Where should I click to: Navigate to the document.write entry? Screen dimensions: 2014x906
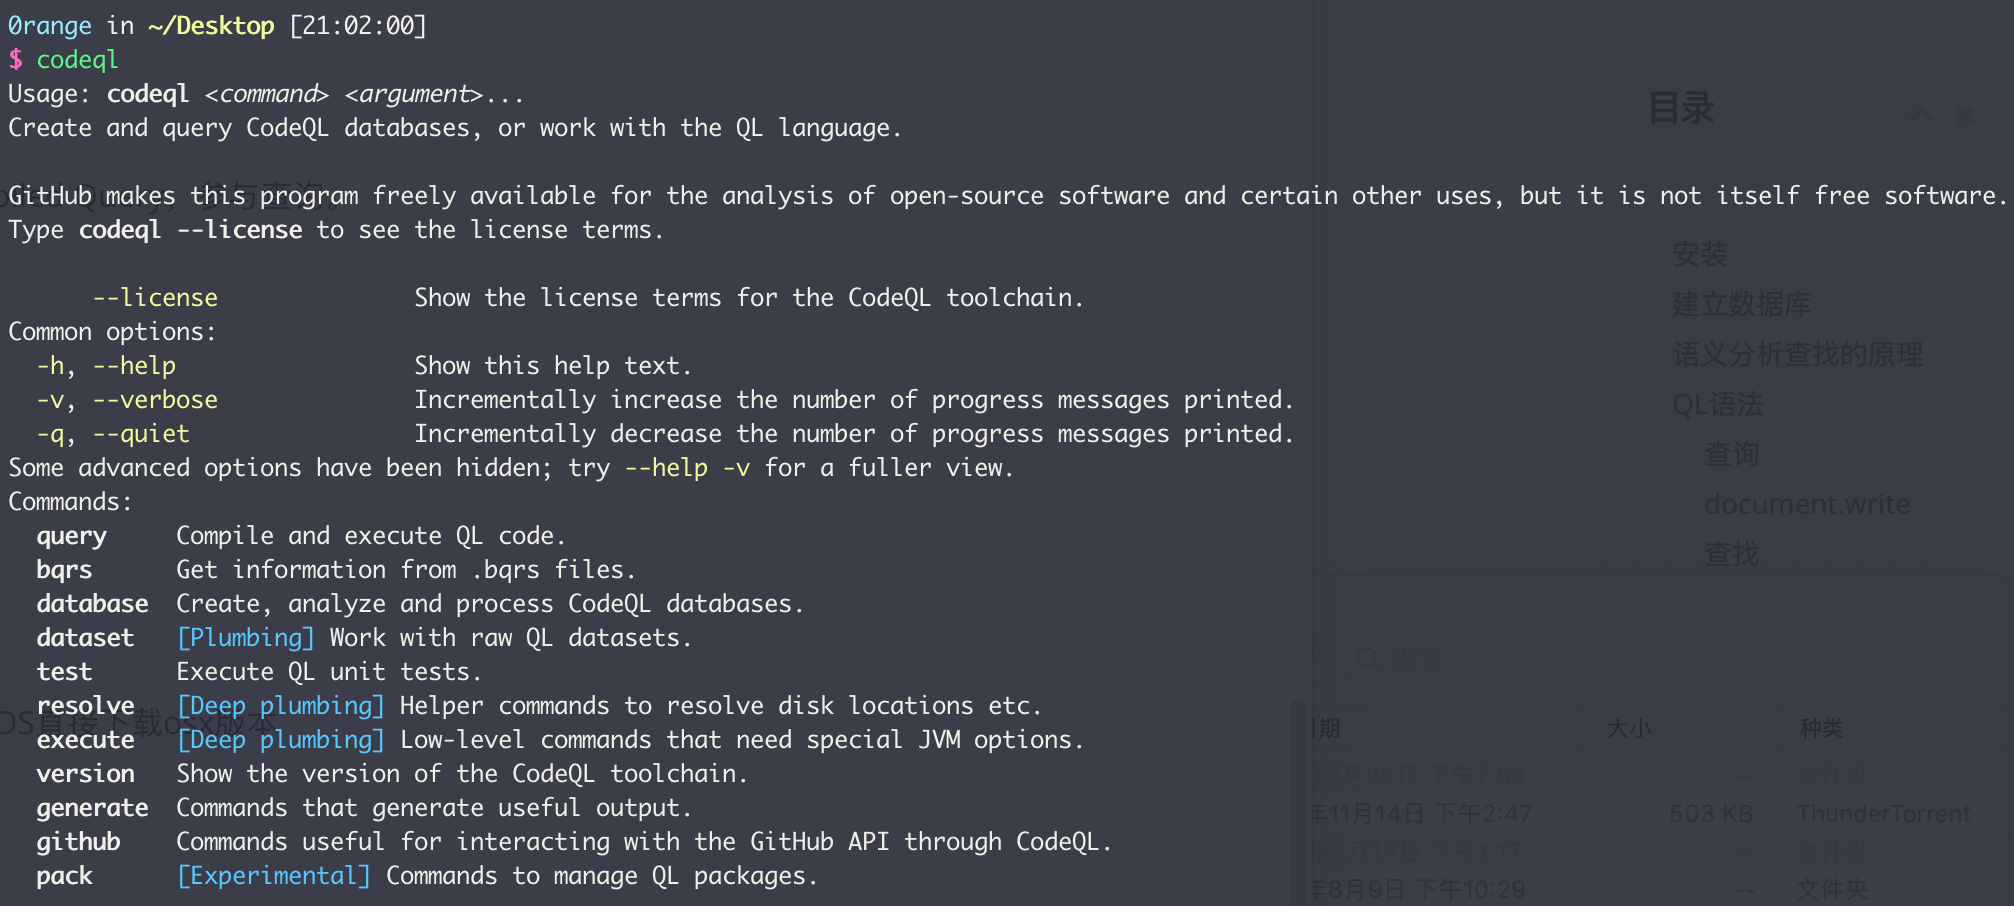click(x=1807, y=504)
